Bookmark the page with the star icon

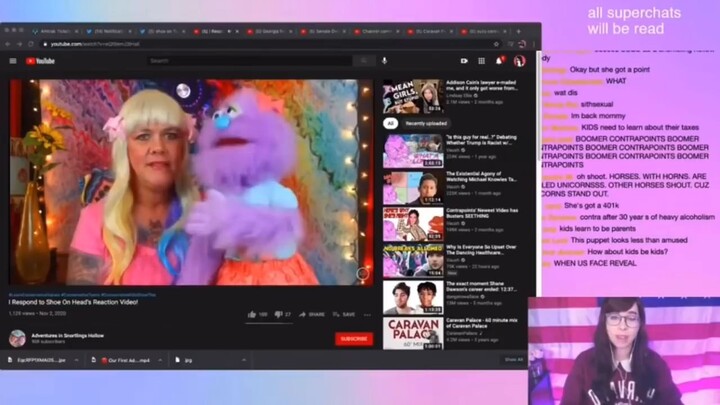(496, 44)
